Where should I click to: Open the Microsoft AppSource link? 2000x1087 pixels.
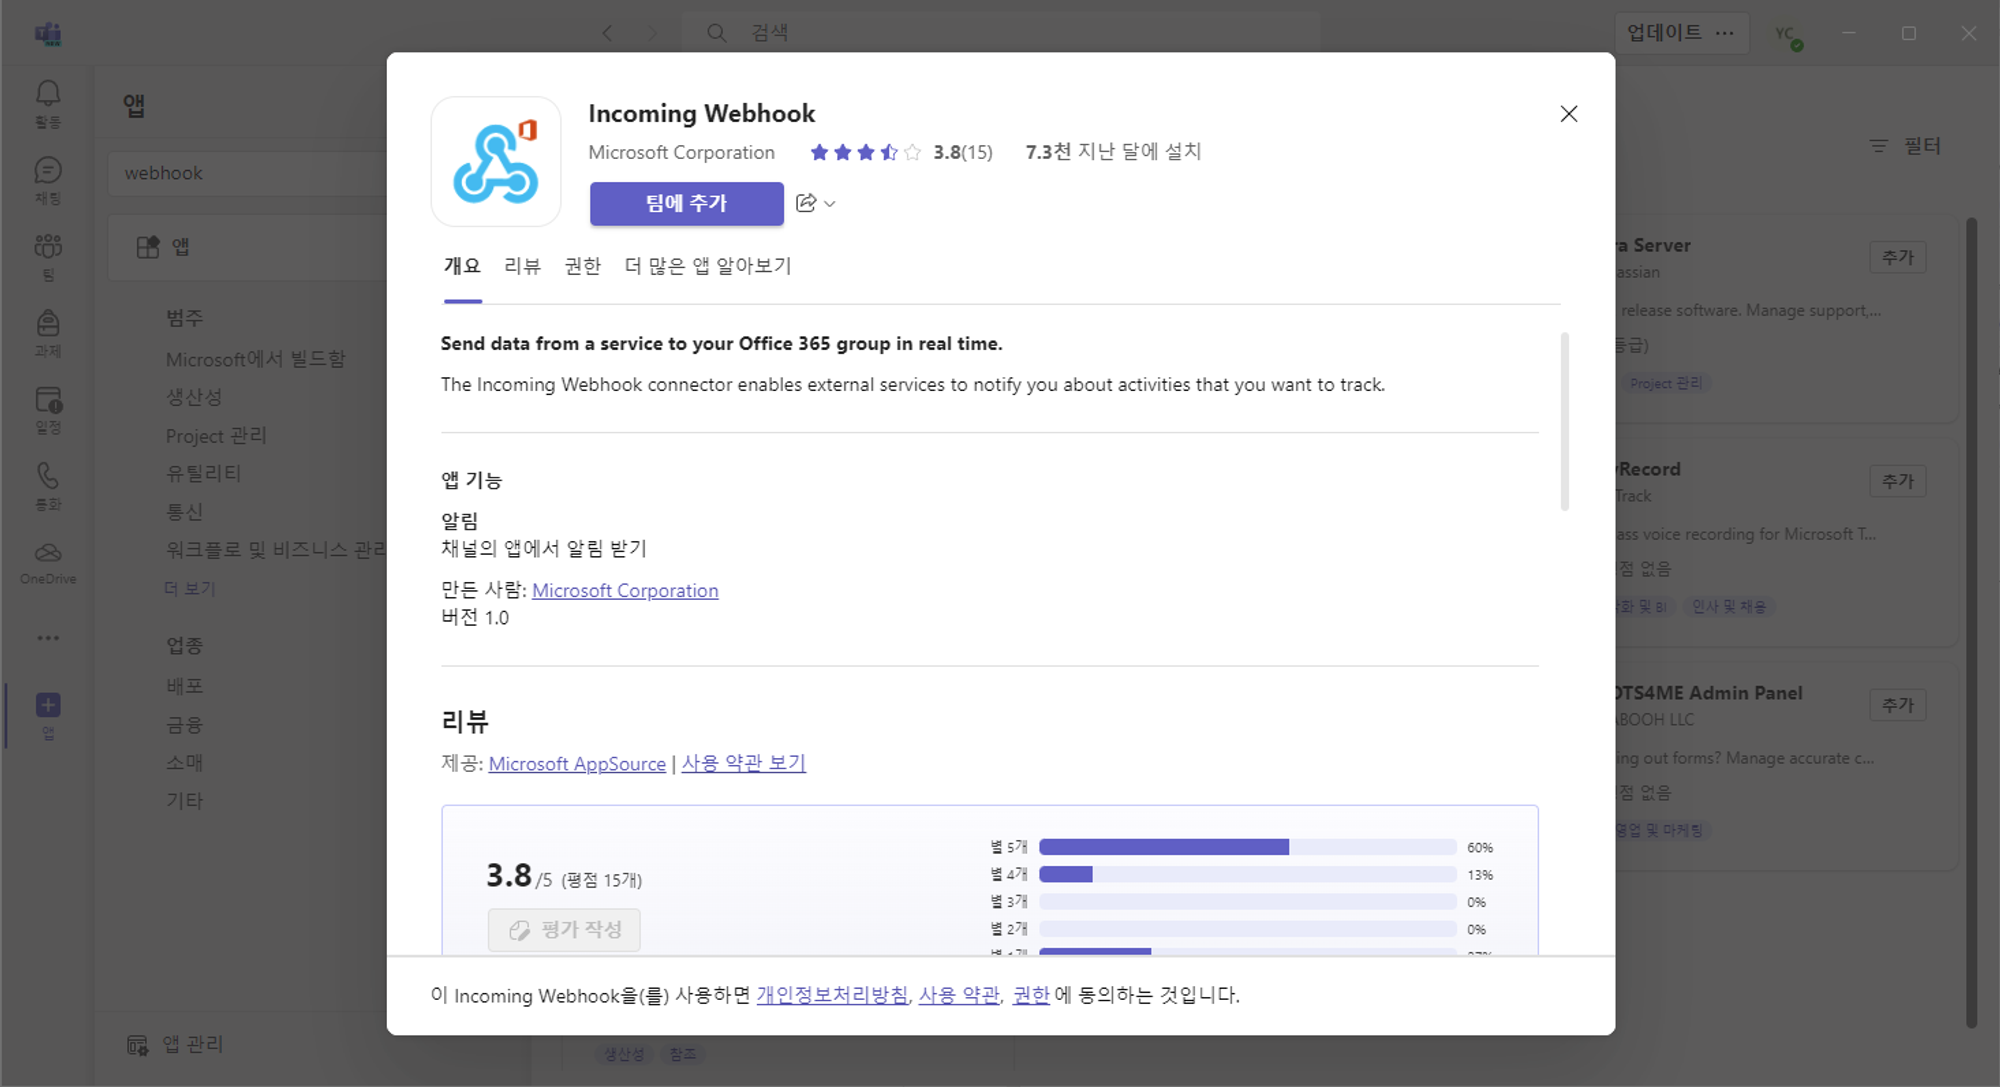pyautogui.click(x=577, y=764)
